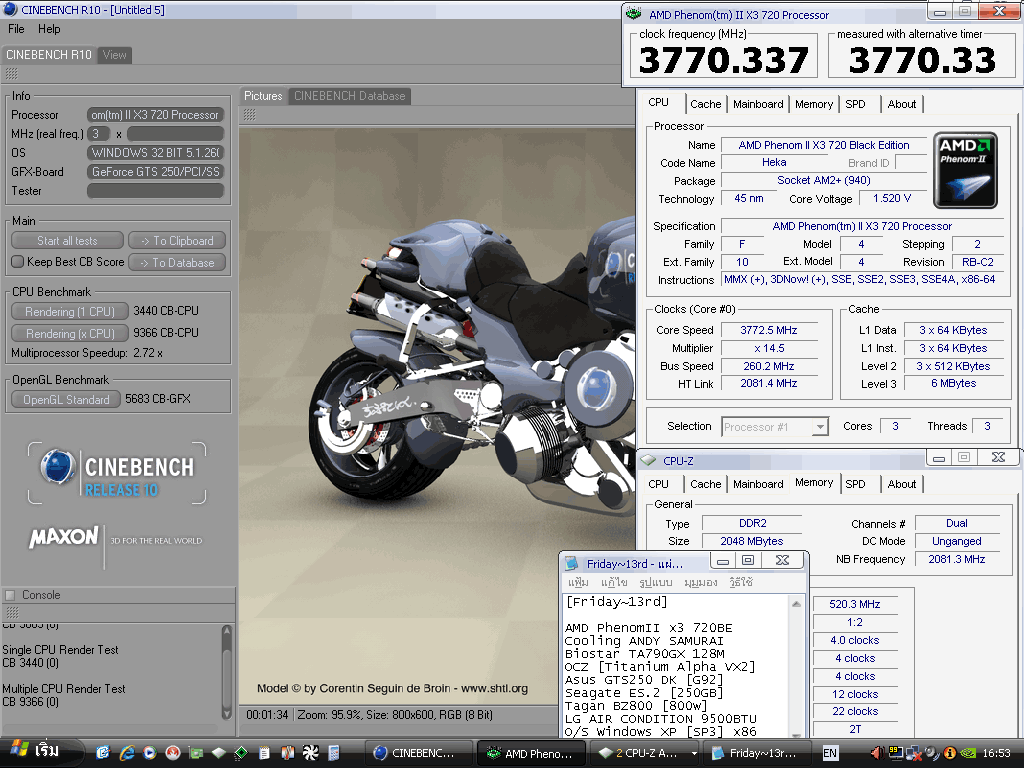Screen dimensions: 1024x768
Task: Click the NVIDIA tray icon
Action: 968,753
